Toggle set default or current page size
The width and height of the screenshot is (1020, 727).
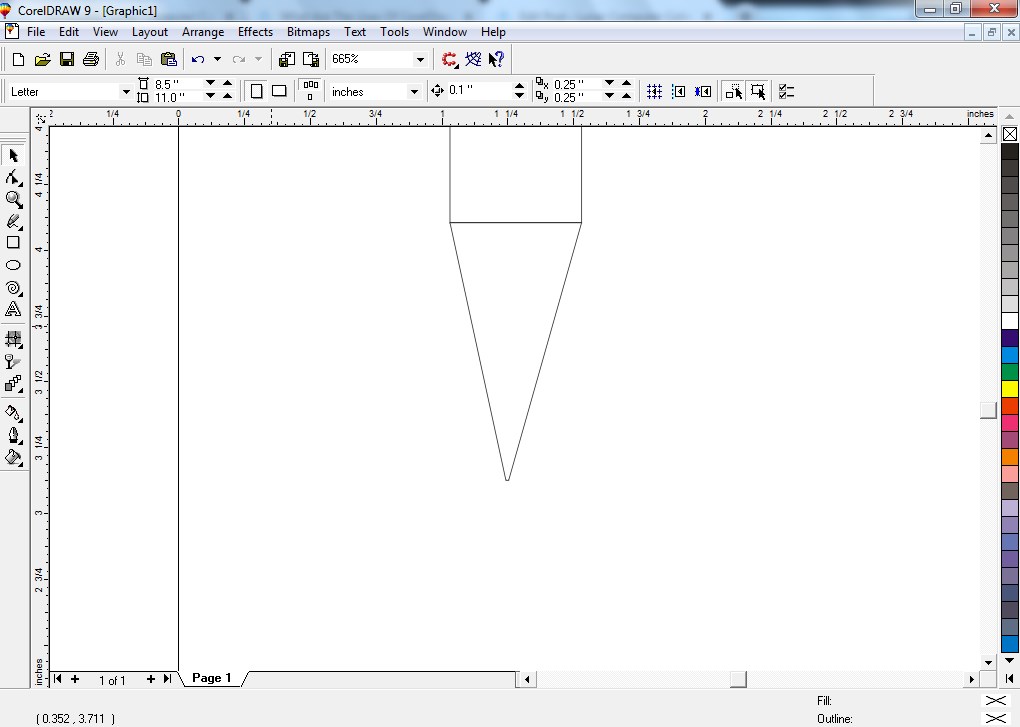point(311,91)
